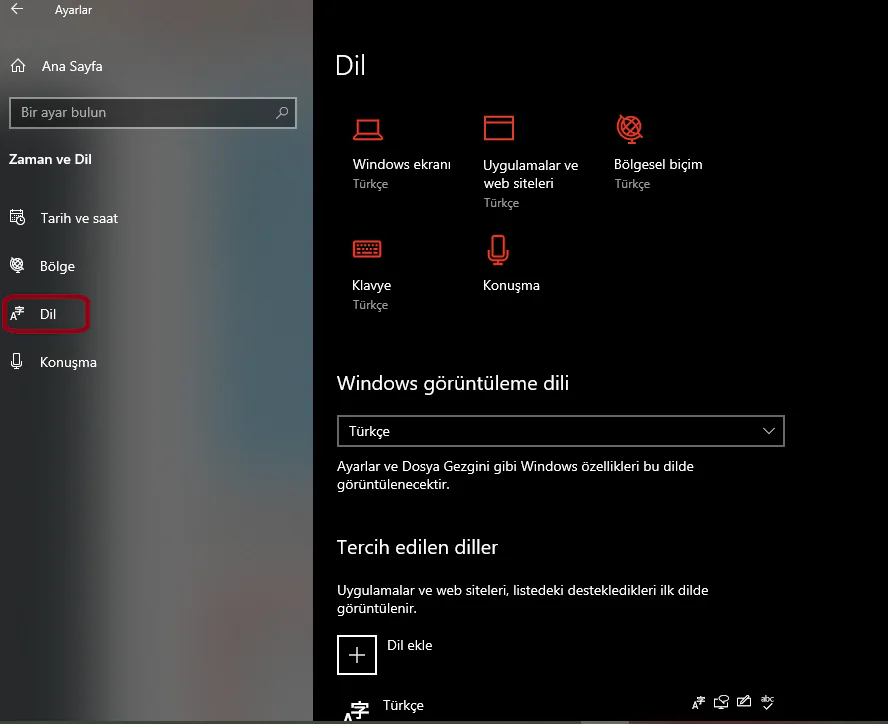Screen dimensions: 888x724
Task: Select Türkçe in preferred languages list
Action: (x=403, y=706)
